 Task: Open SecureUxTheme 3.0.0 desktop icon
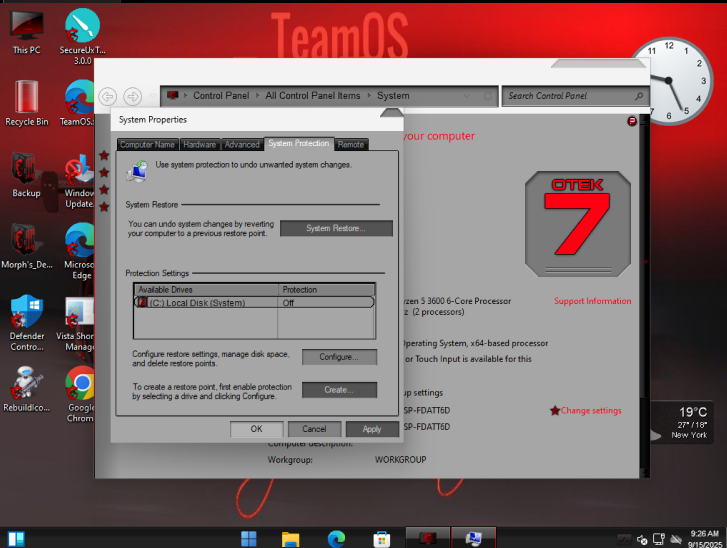pyautogui.click(x=82, y=36)
